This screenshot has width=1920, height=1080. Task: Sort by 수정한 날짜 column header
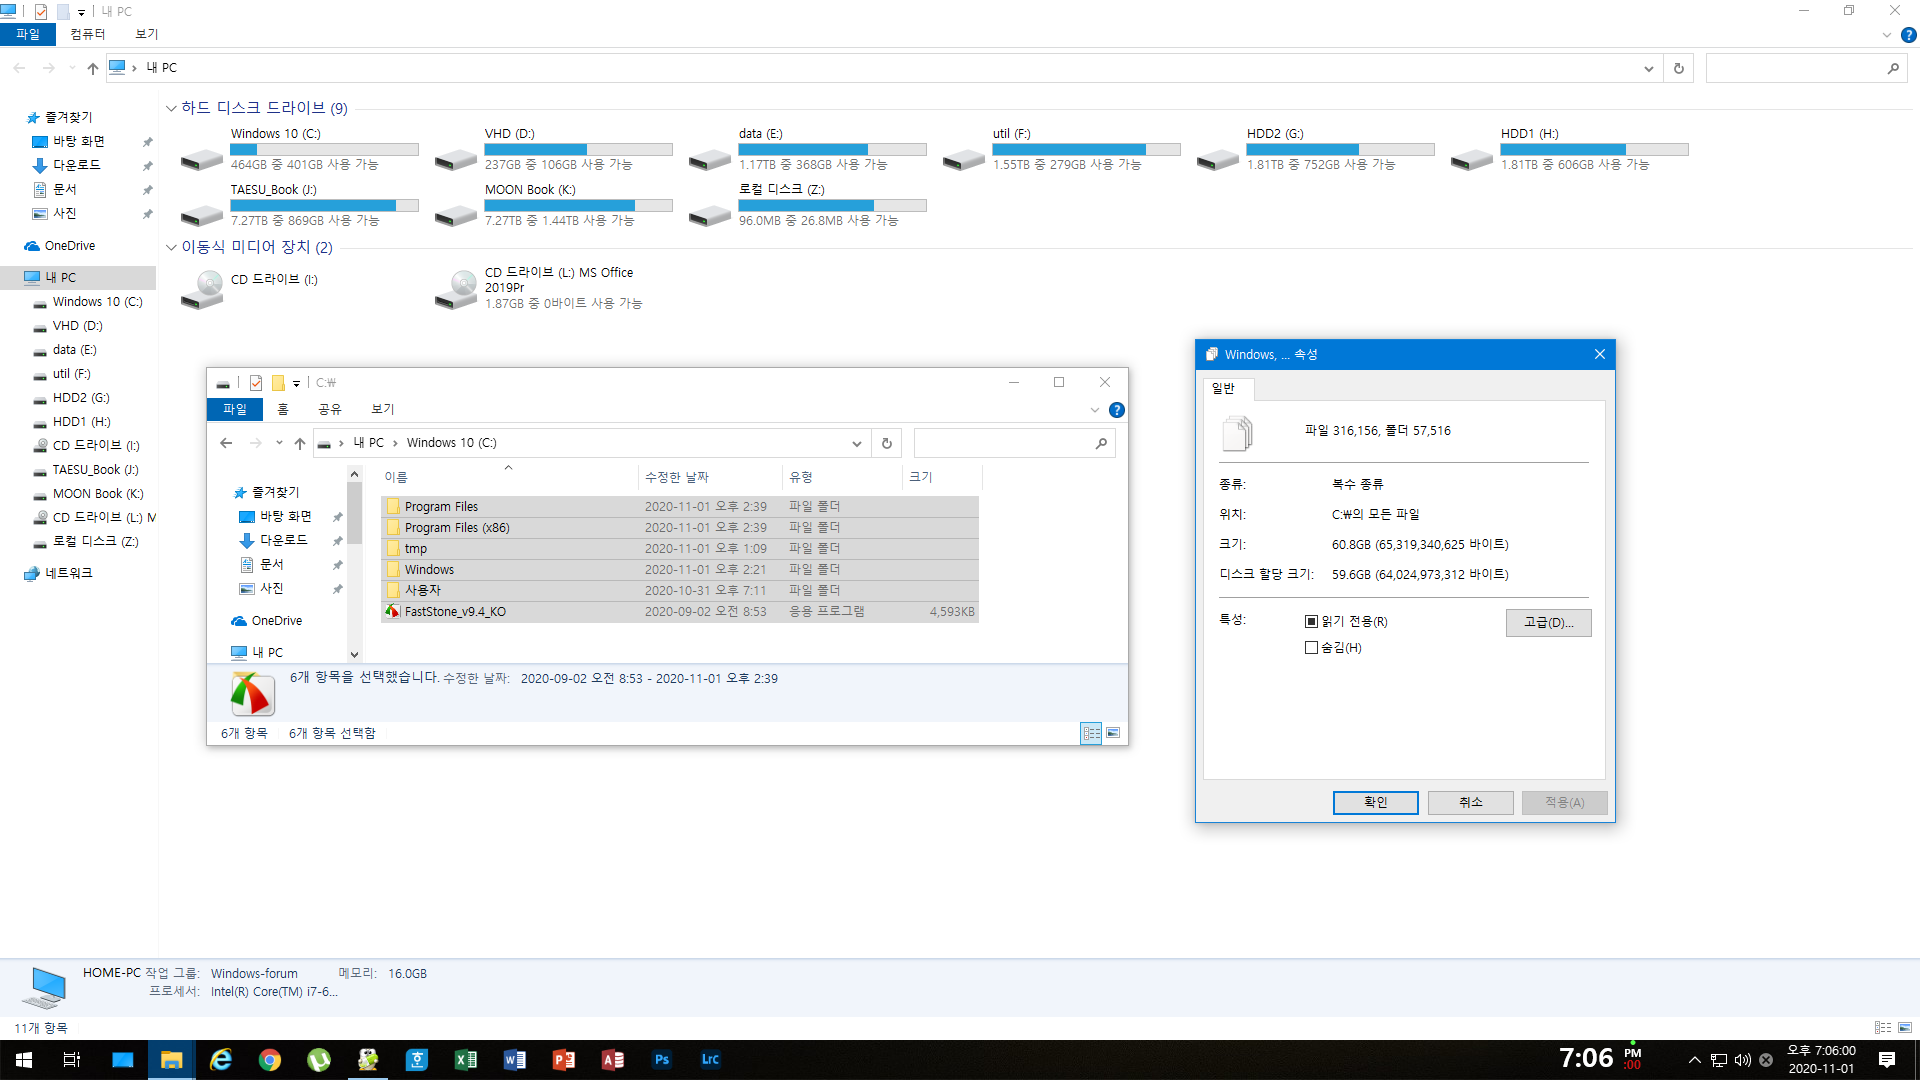click(x=710, y=477)
